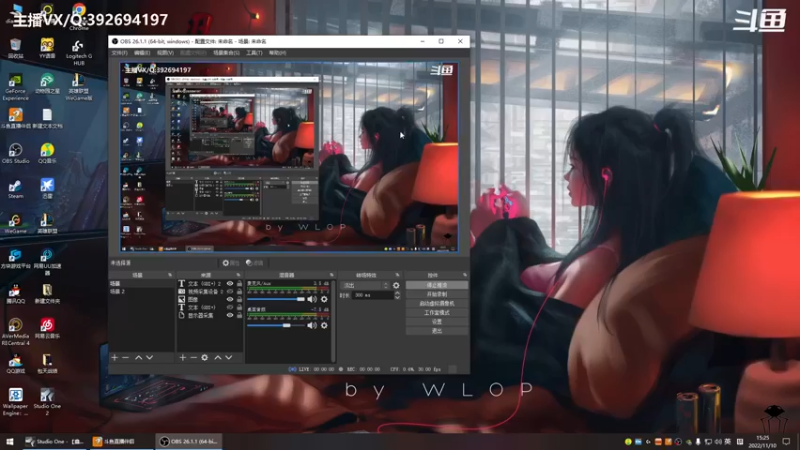Toggle visibility of the 文本 (GDI+) source
This screenshot has height=450, width=800.
230,307
